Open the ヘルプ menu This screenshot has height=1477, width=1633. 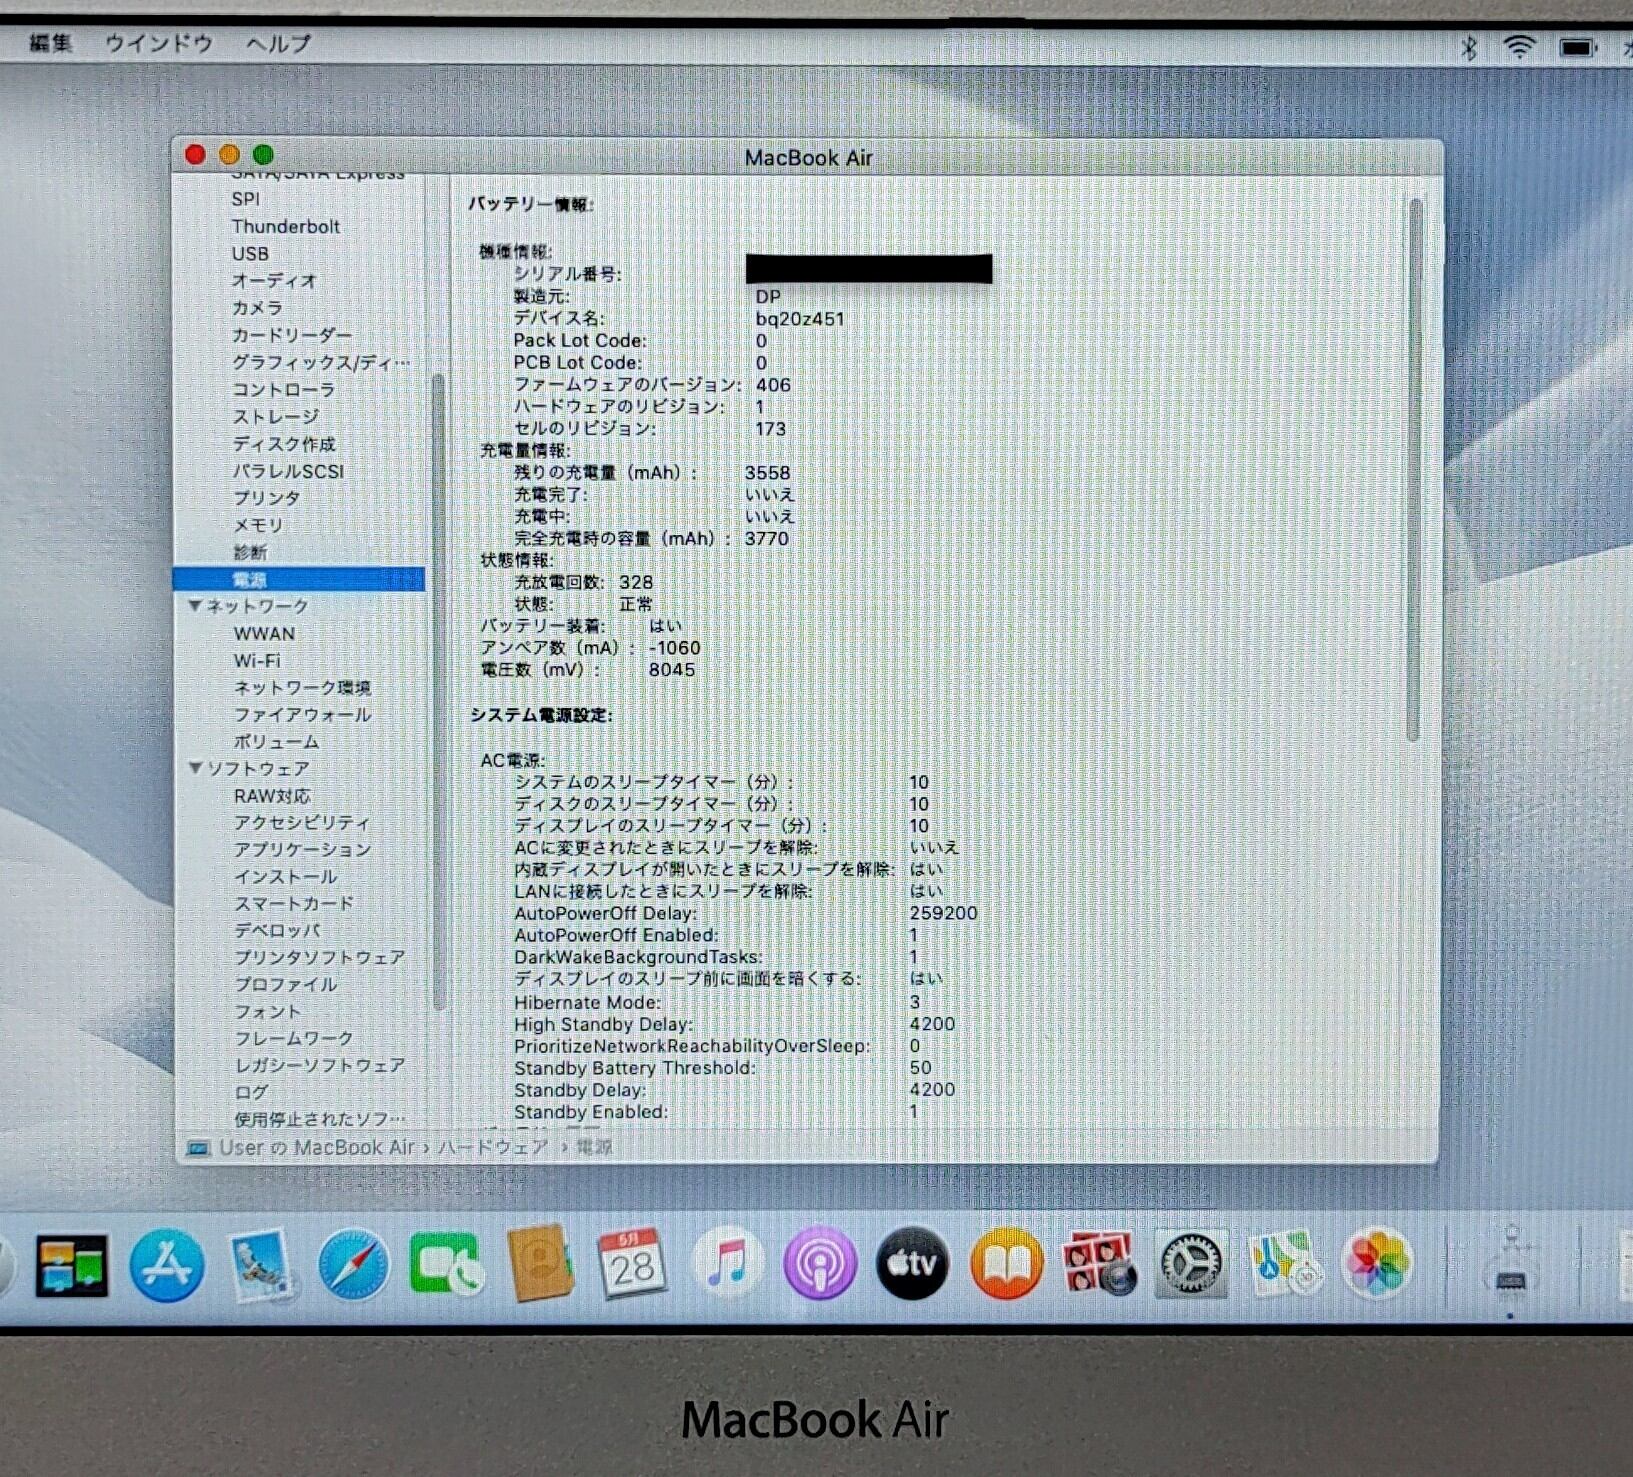click(278, 43)
